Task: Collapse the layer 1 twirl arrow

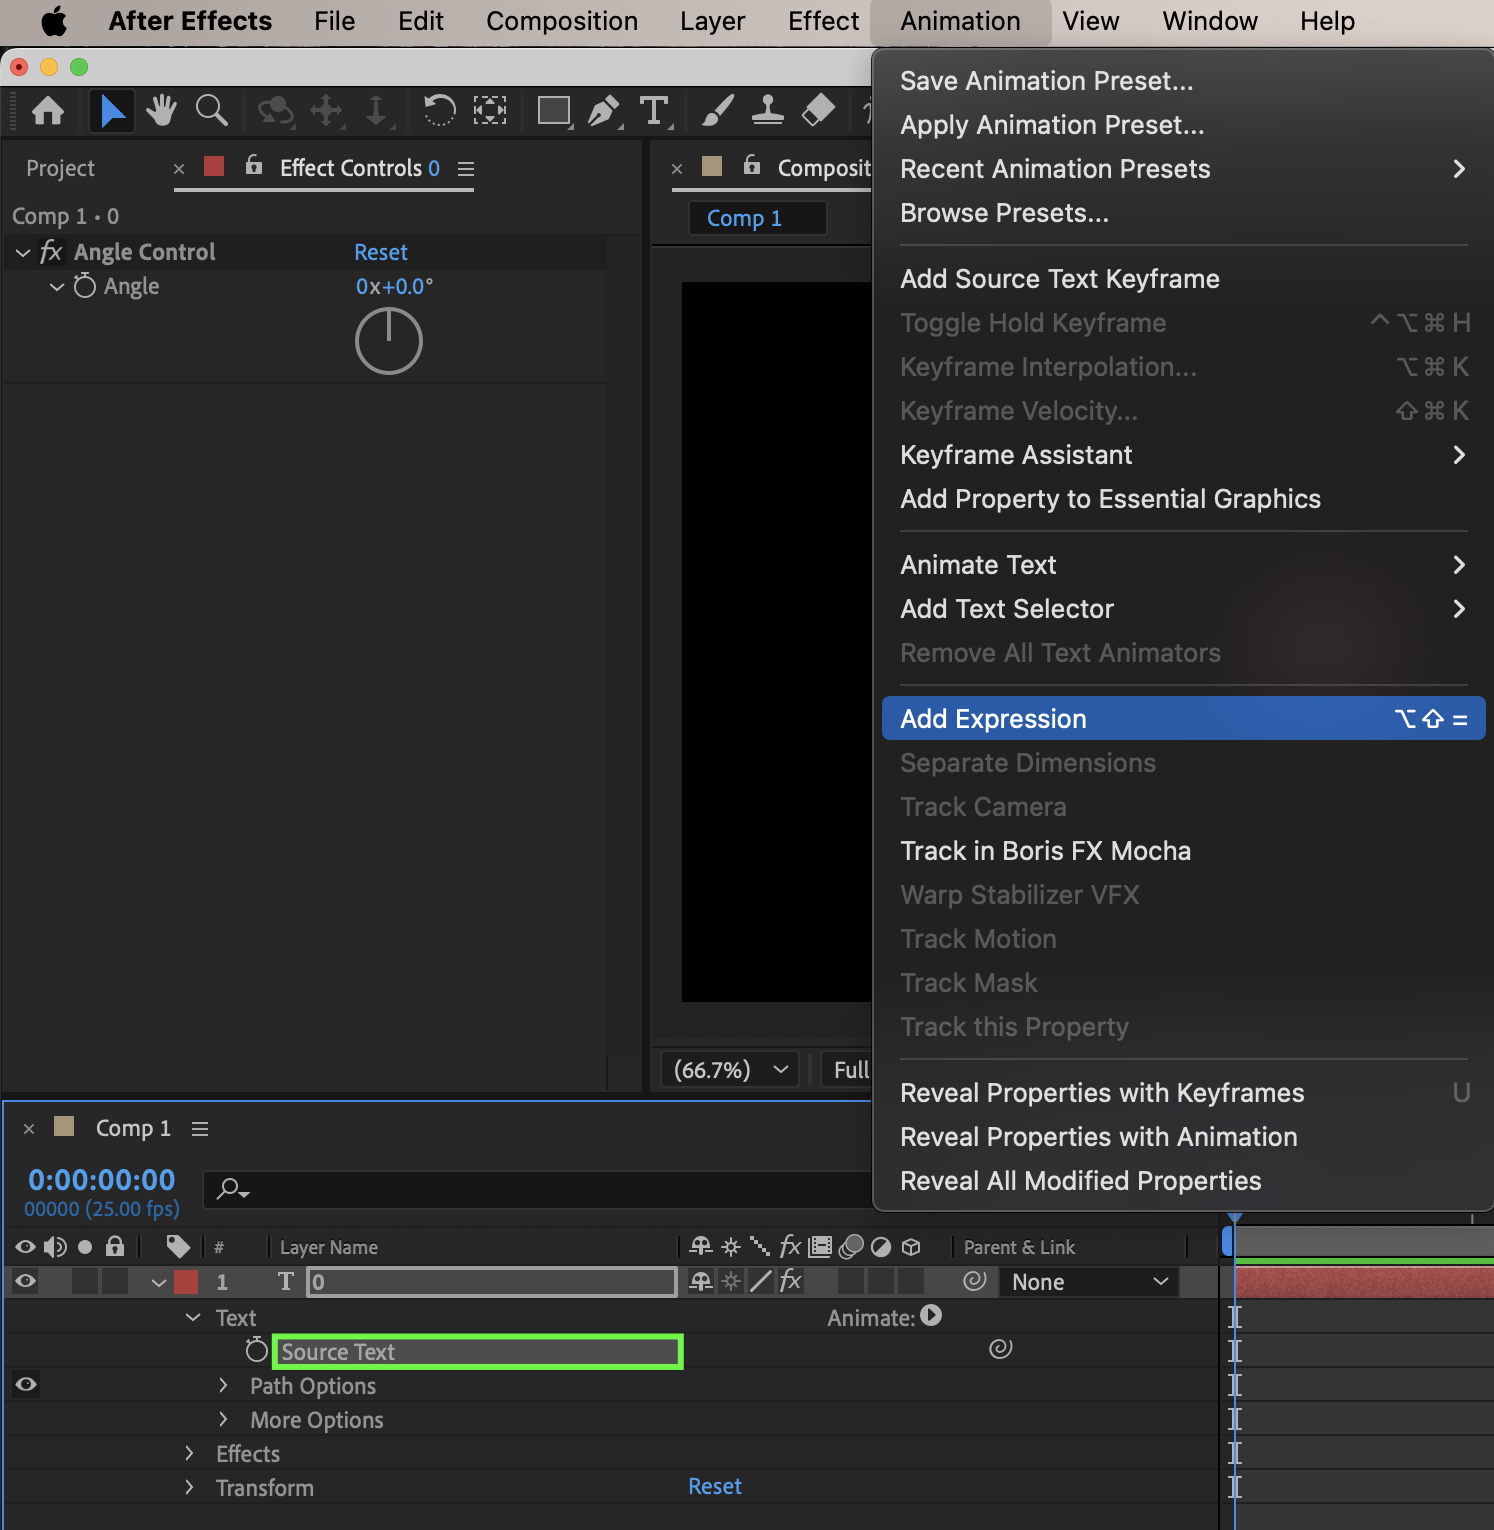Action: coord(158,1282)
